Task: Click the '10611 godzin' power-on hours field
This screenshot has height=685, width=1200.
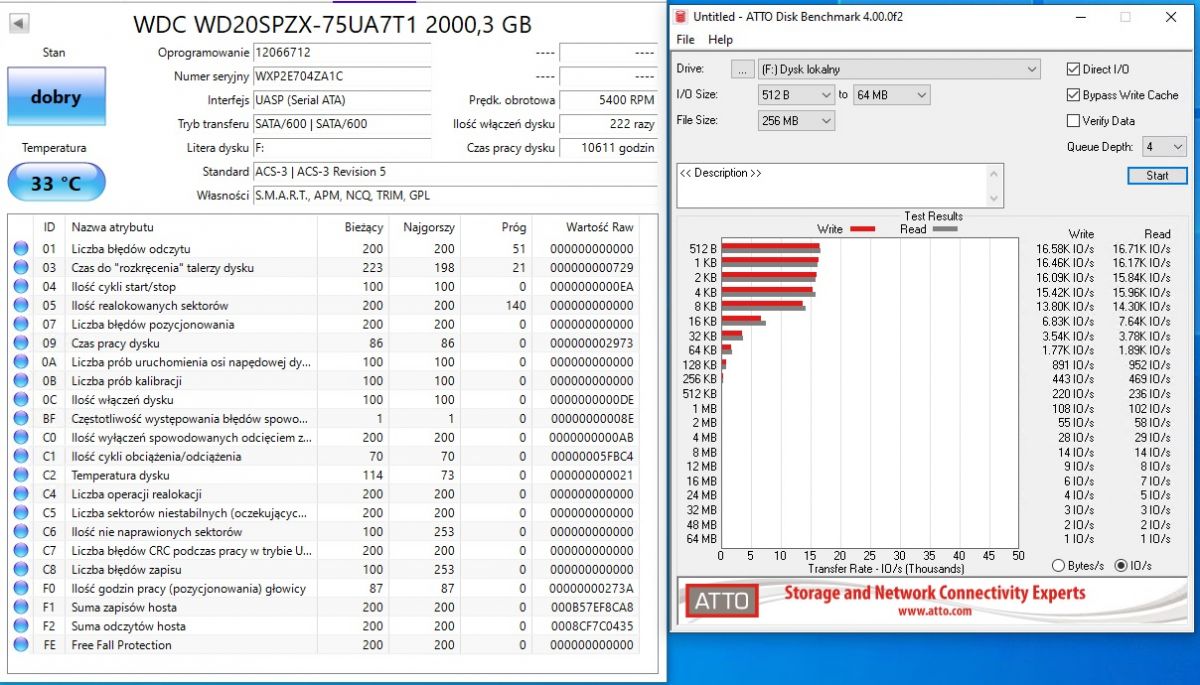Action: pos(608,148)
